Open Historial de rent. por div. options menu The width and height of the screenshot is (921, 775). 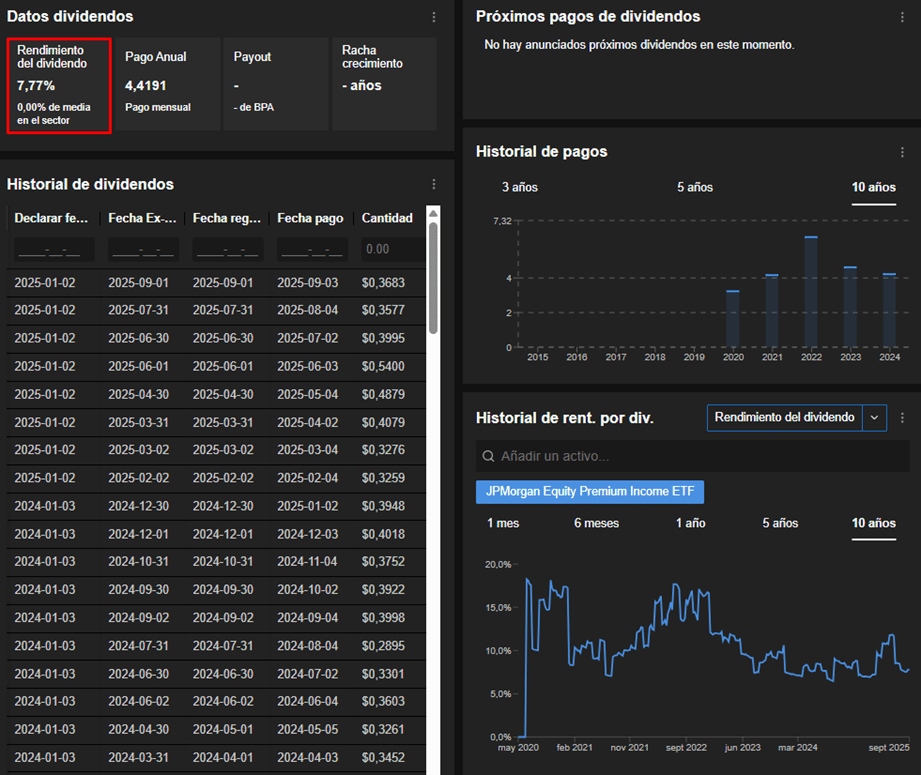click(x=902, y=418)
